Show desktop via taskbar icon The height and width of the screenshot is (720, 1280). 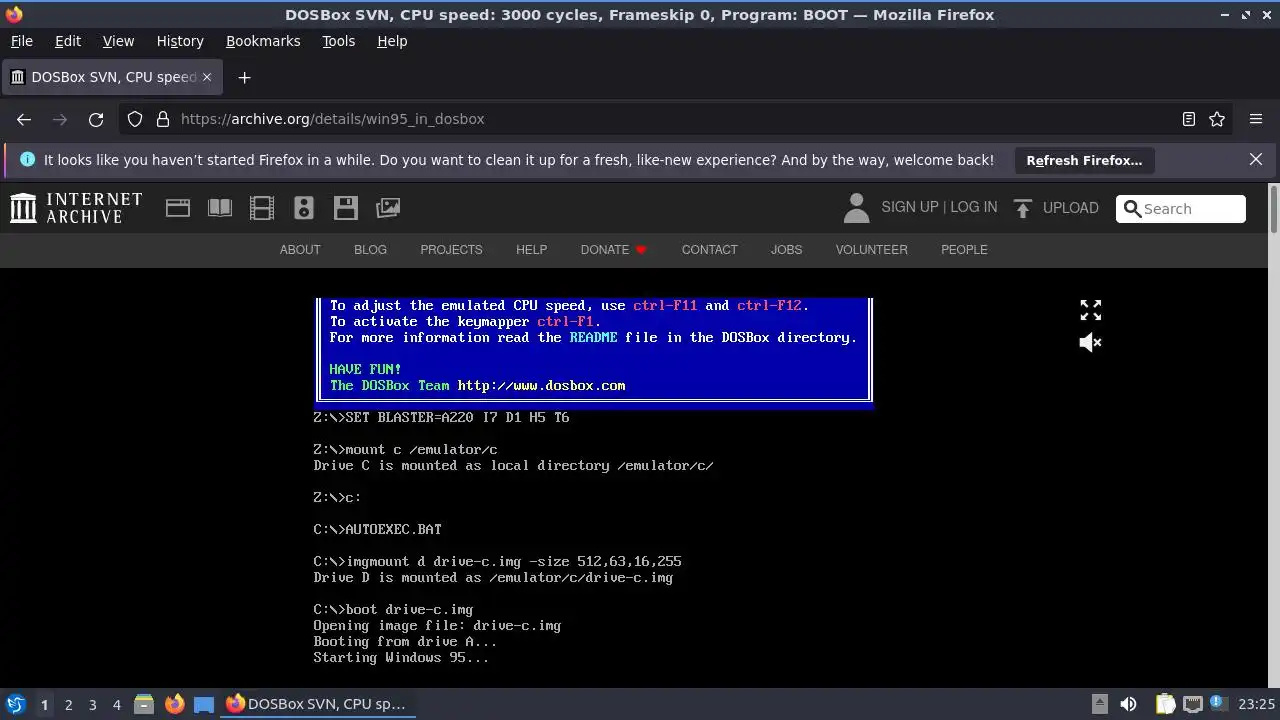[x=204, y=704]
